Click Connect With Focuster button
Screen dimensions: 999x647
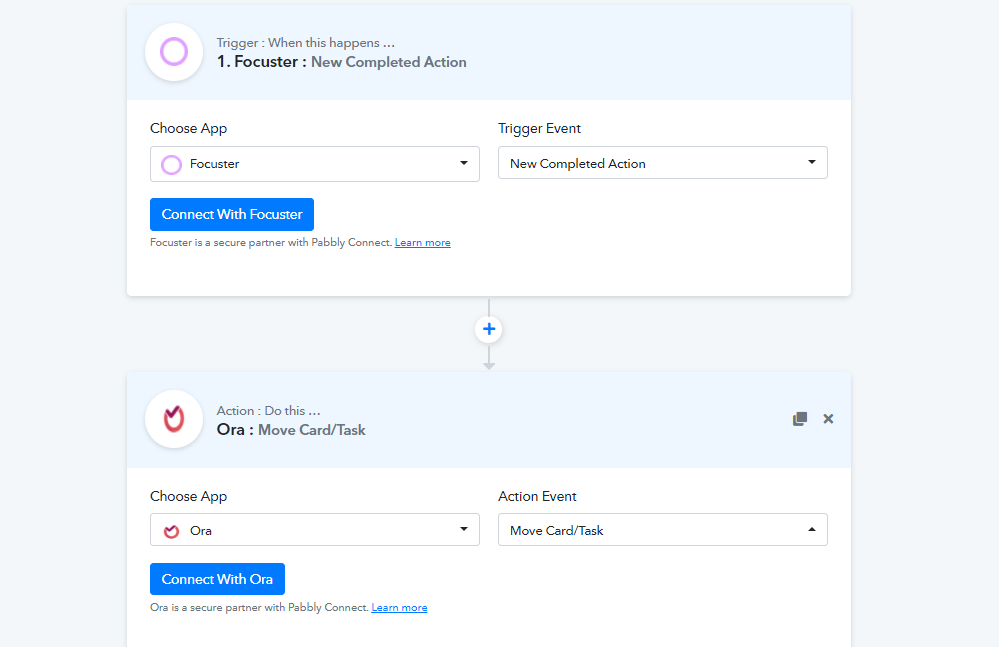coord(232,215)
